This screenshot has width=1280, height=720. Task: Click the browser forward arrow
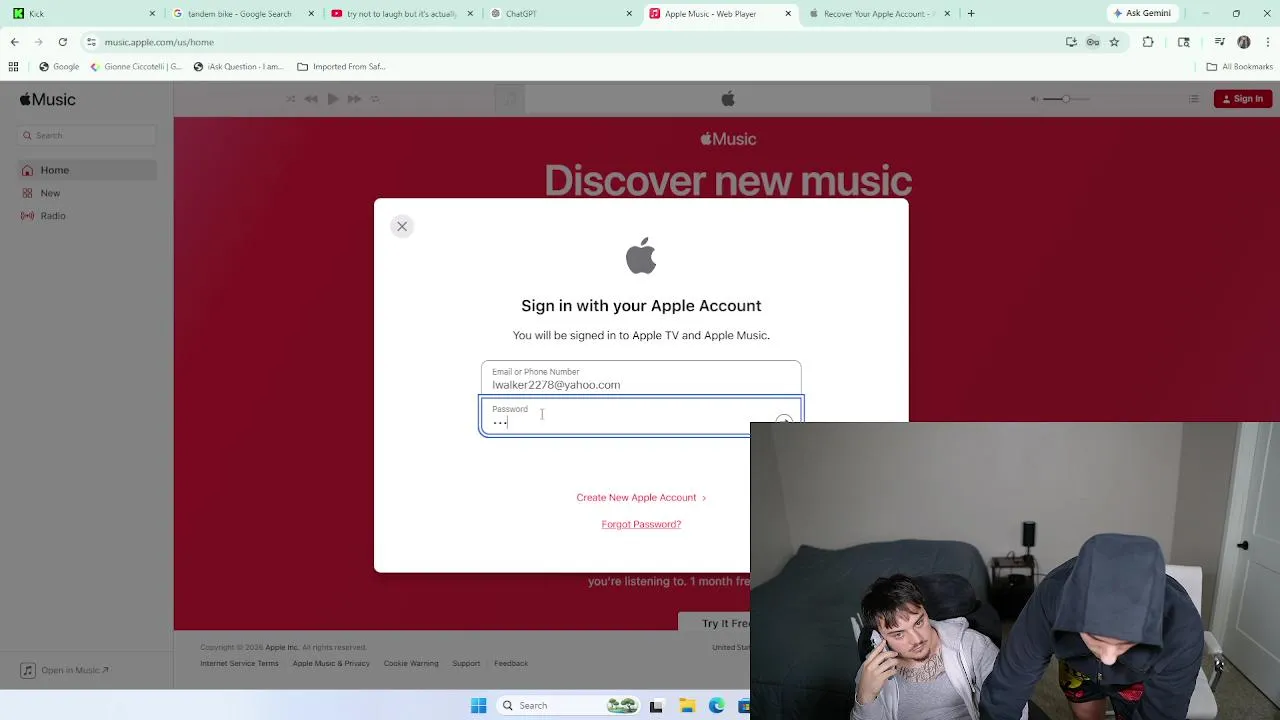39,42
